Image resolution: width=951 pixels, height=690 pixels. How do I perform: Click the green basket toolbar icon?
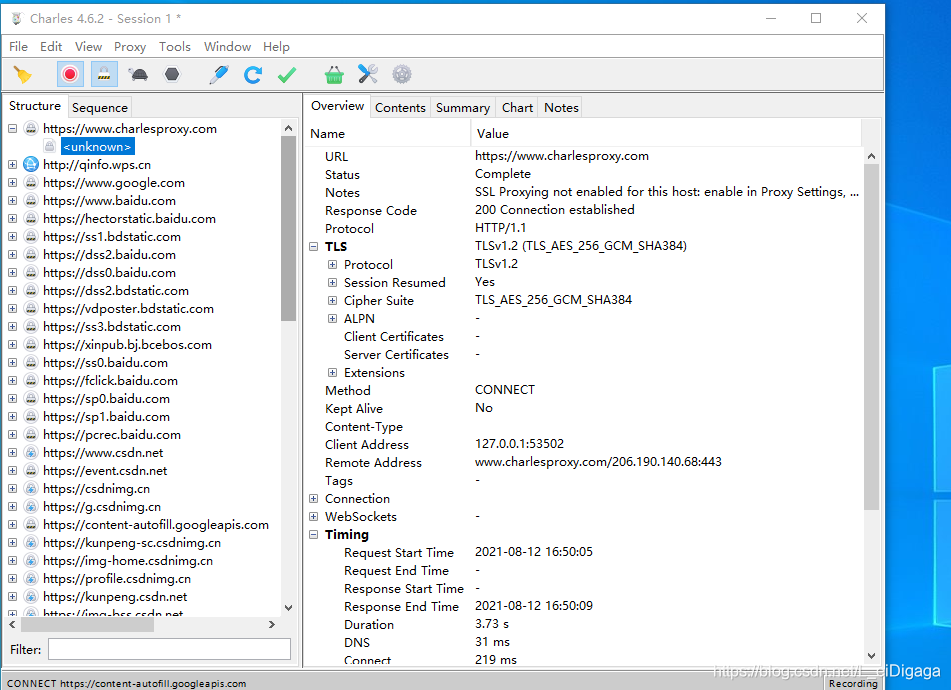[x=334, y=75]
